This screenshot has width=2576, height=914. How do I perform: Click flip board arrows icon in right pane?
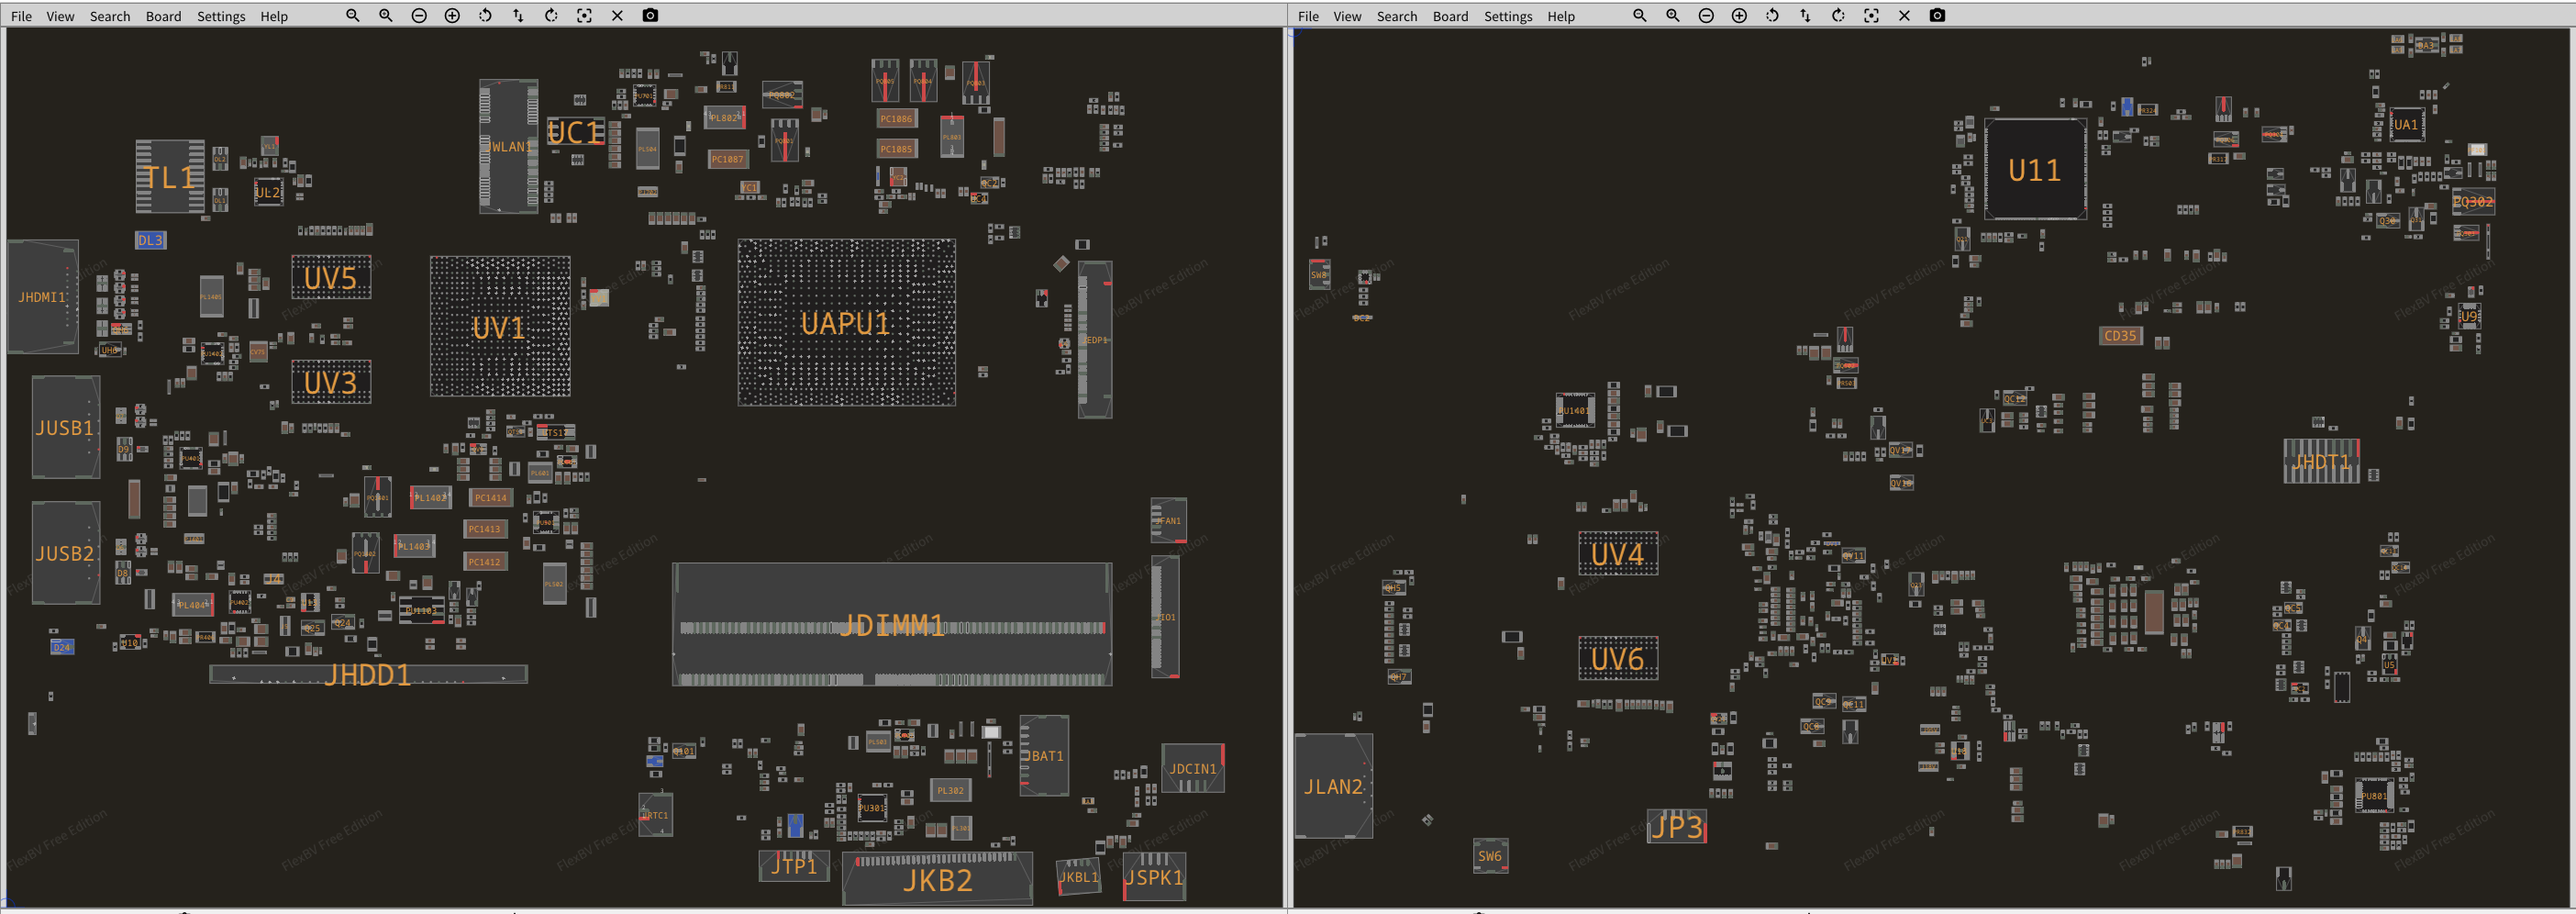(x=1805, y=16)
